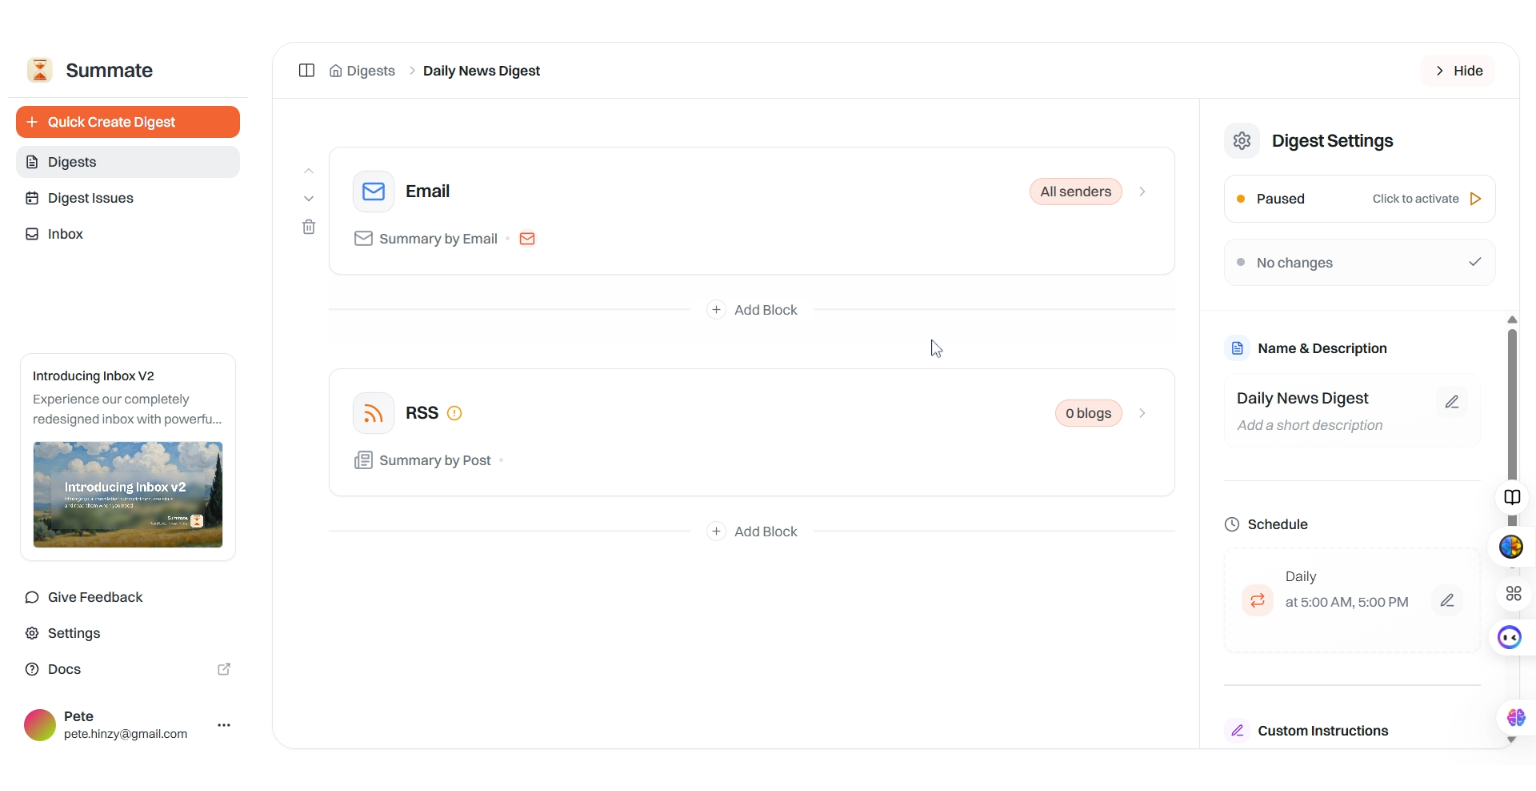Click the RSS warning info icon
Viewport: 1536px width, 791px height.
click(454, 413)
